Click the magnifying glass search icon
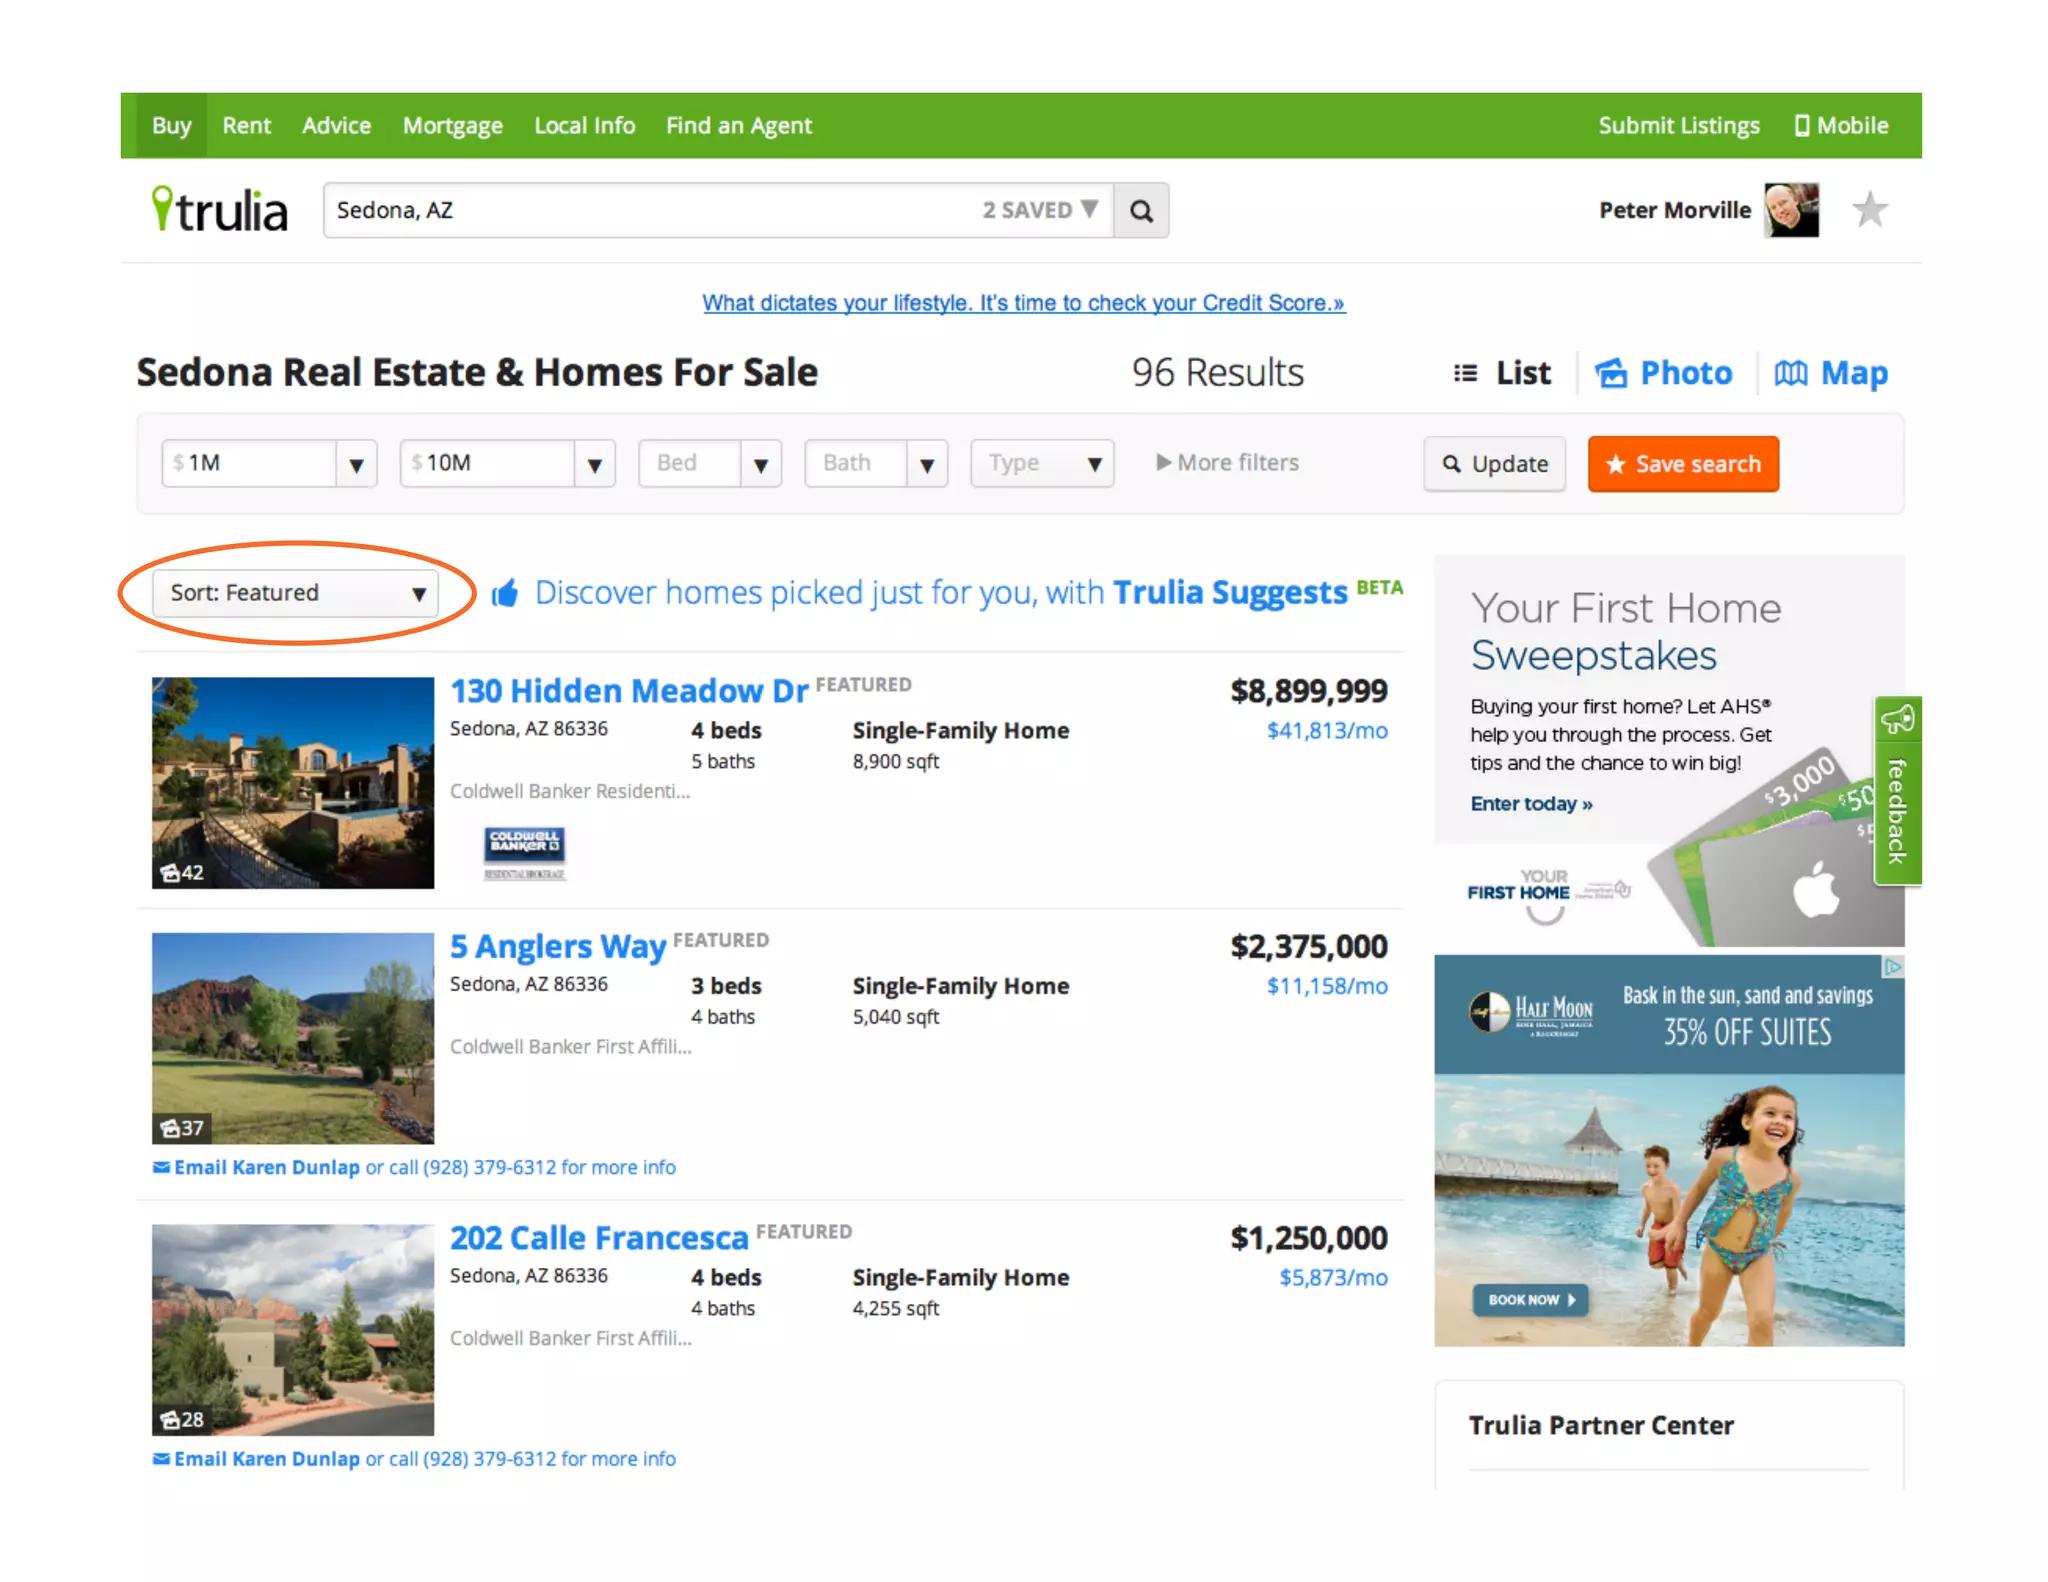Viewport: 2048px width, 1582px height. coord(1141,211)
